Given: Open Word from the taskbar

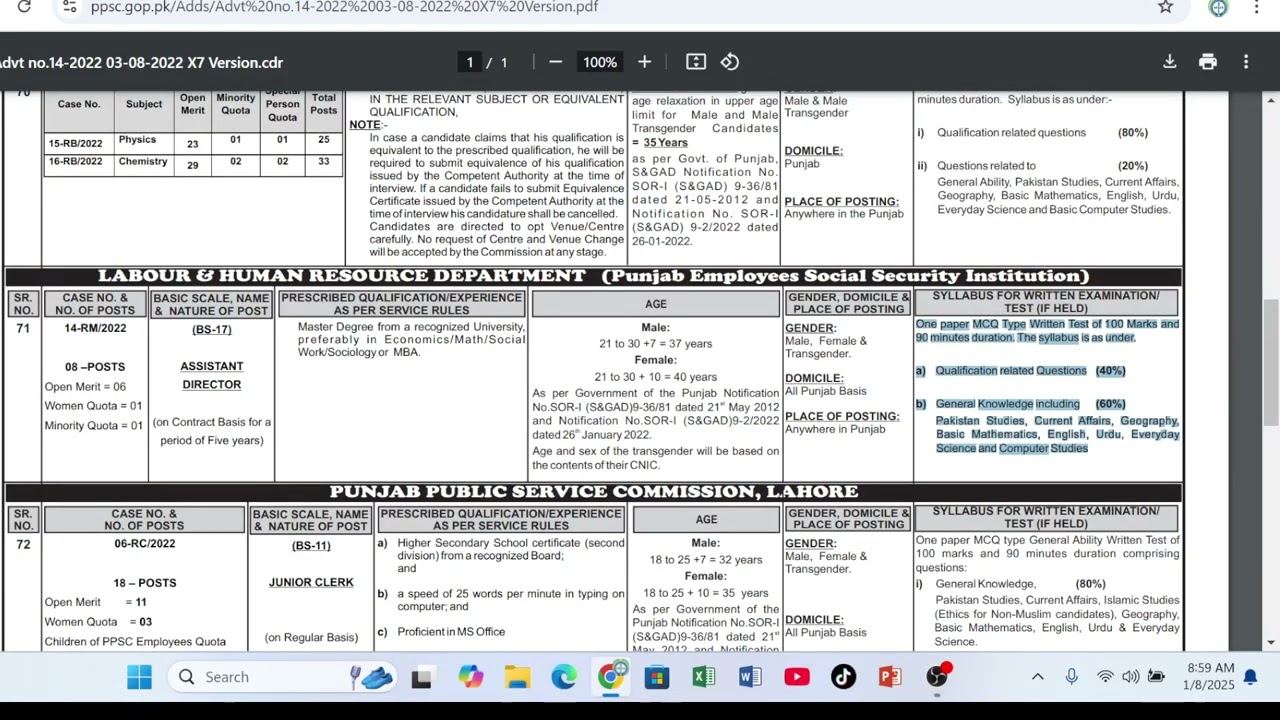Looking at the screenshot, I should click(750, 677).
